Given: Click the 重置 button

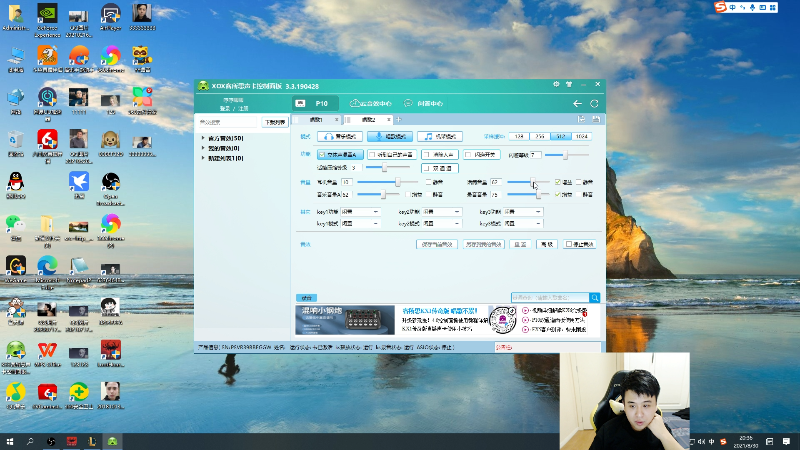Looking at the screenshot, I should click(520, 244).
